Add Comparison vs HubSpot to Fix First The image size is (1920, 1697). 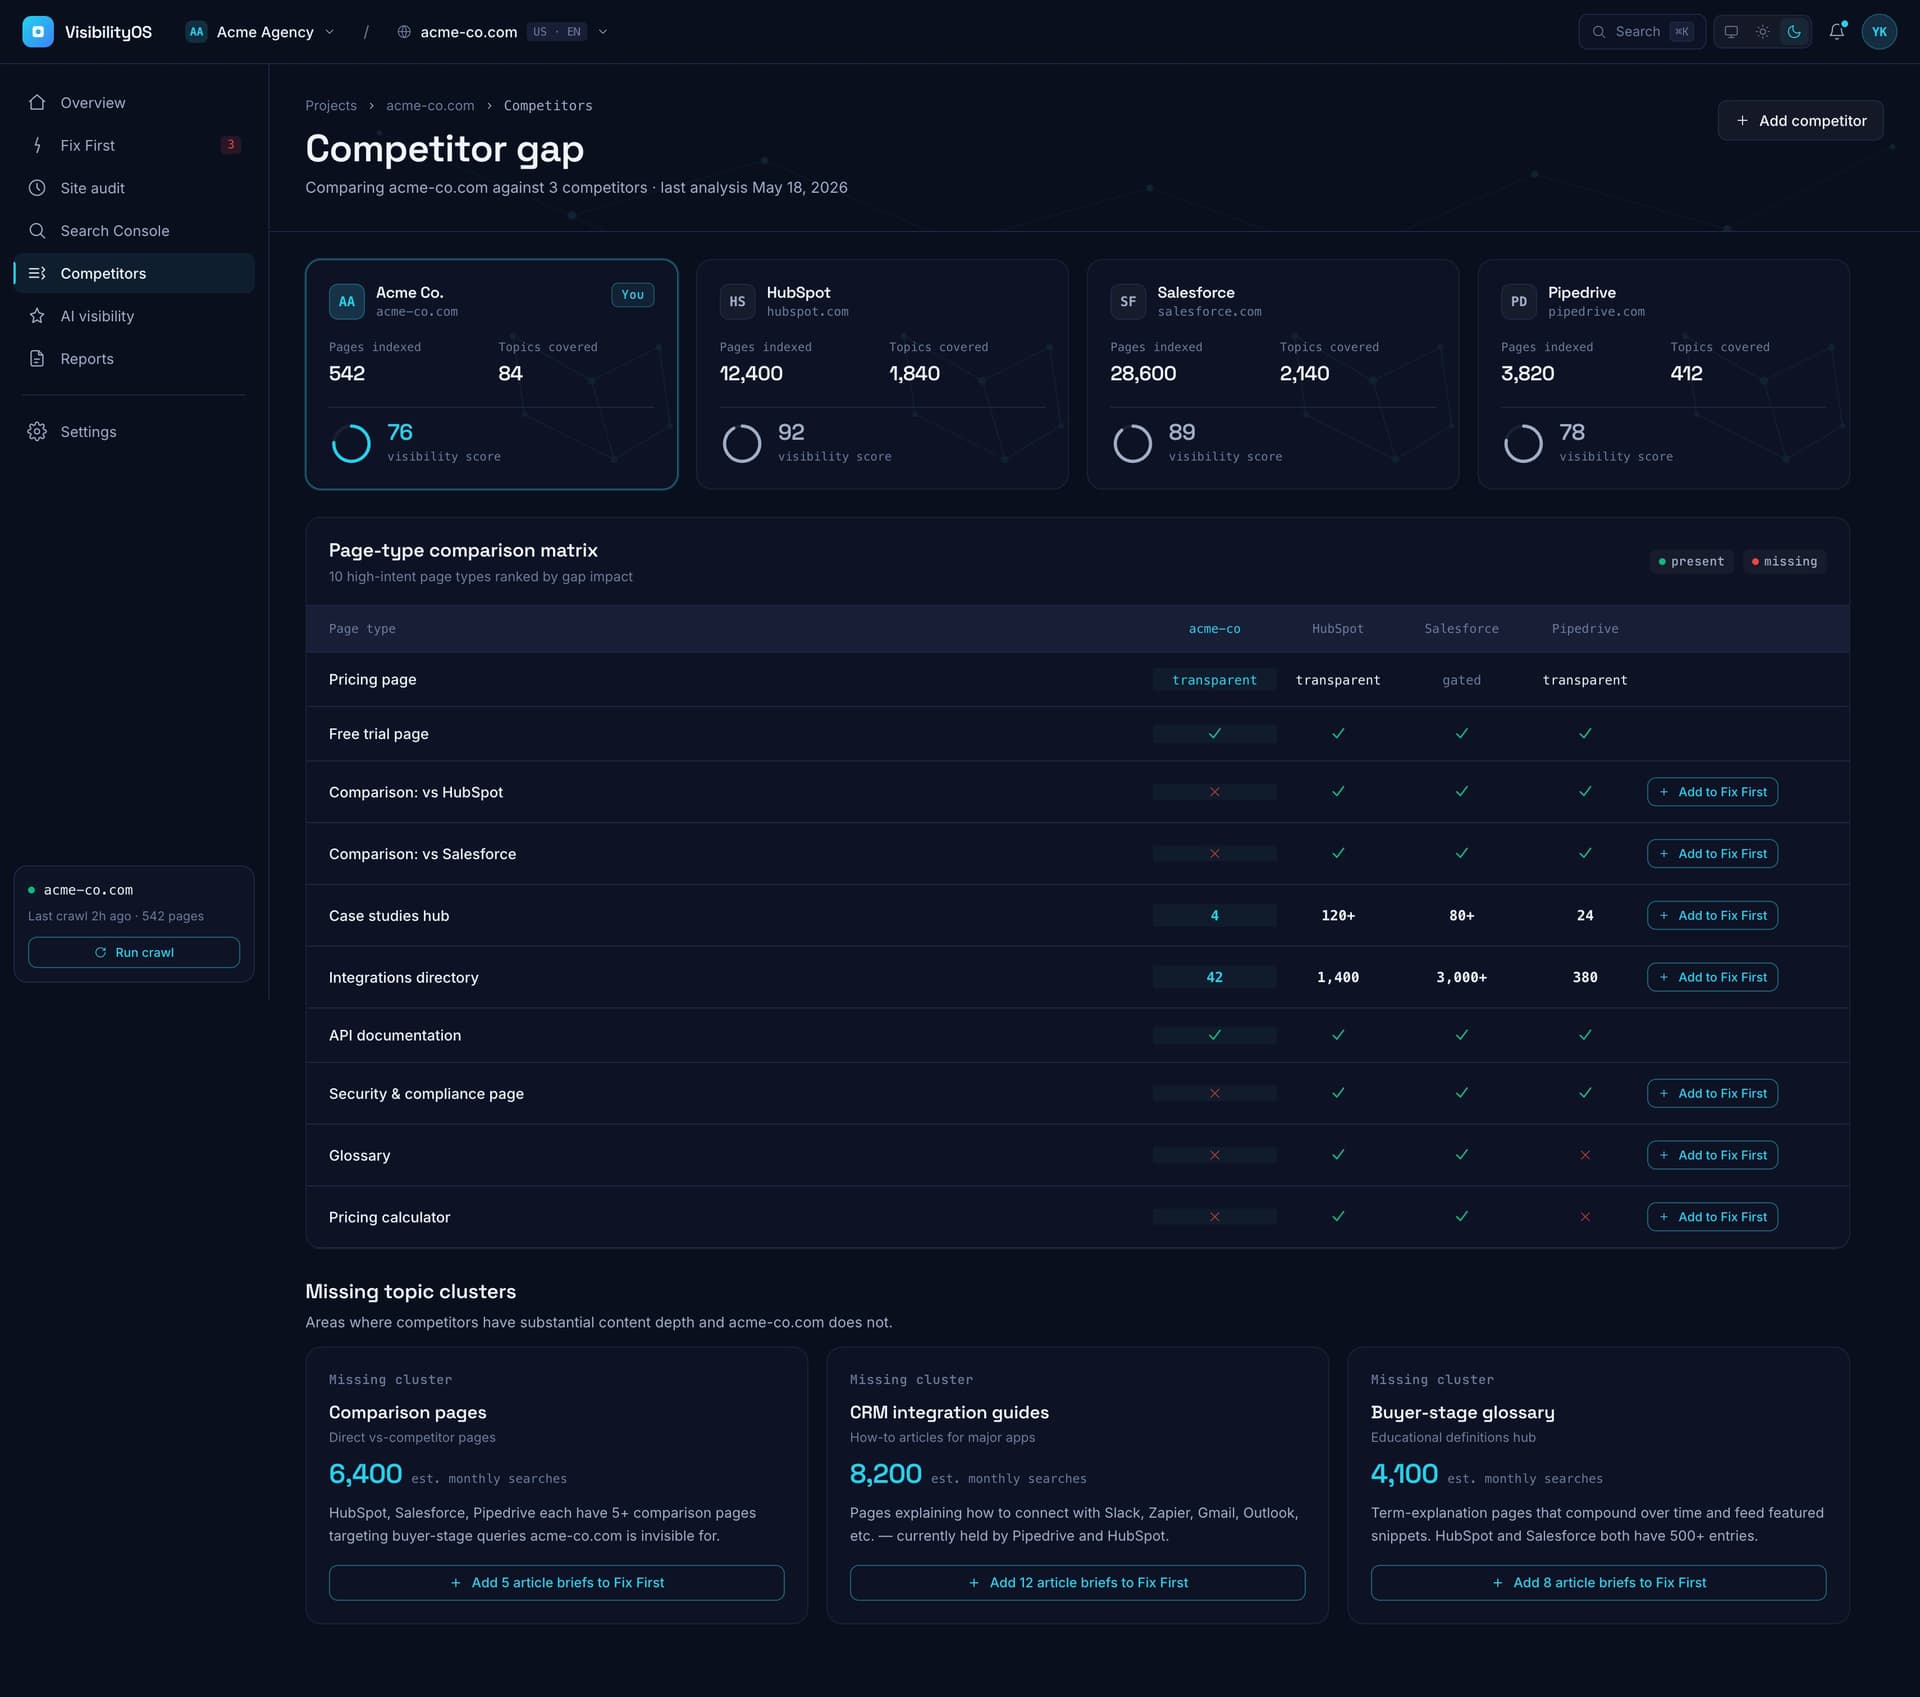1712,792
